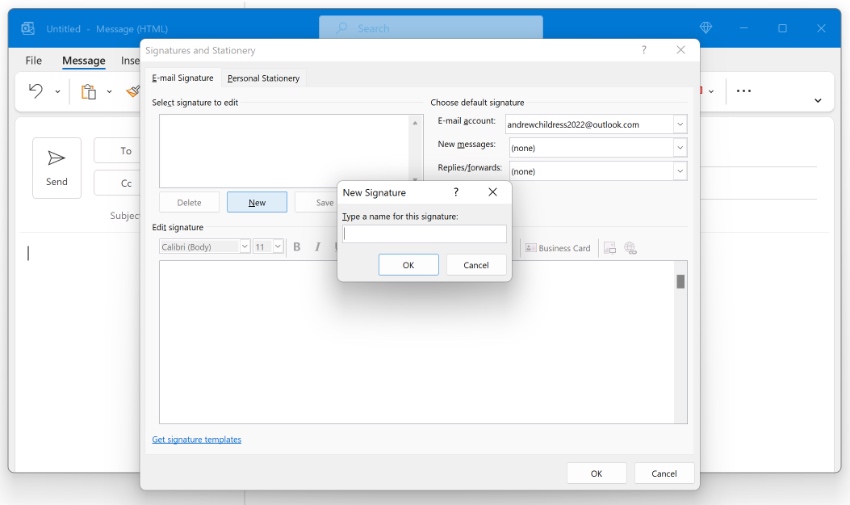Viewport: 850px width, 505px height.
Task: Click inside the signature list box
Action: click(x=285, y=151)
